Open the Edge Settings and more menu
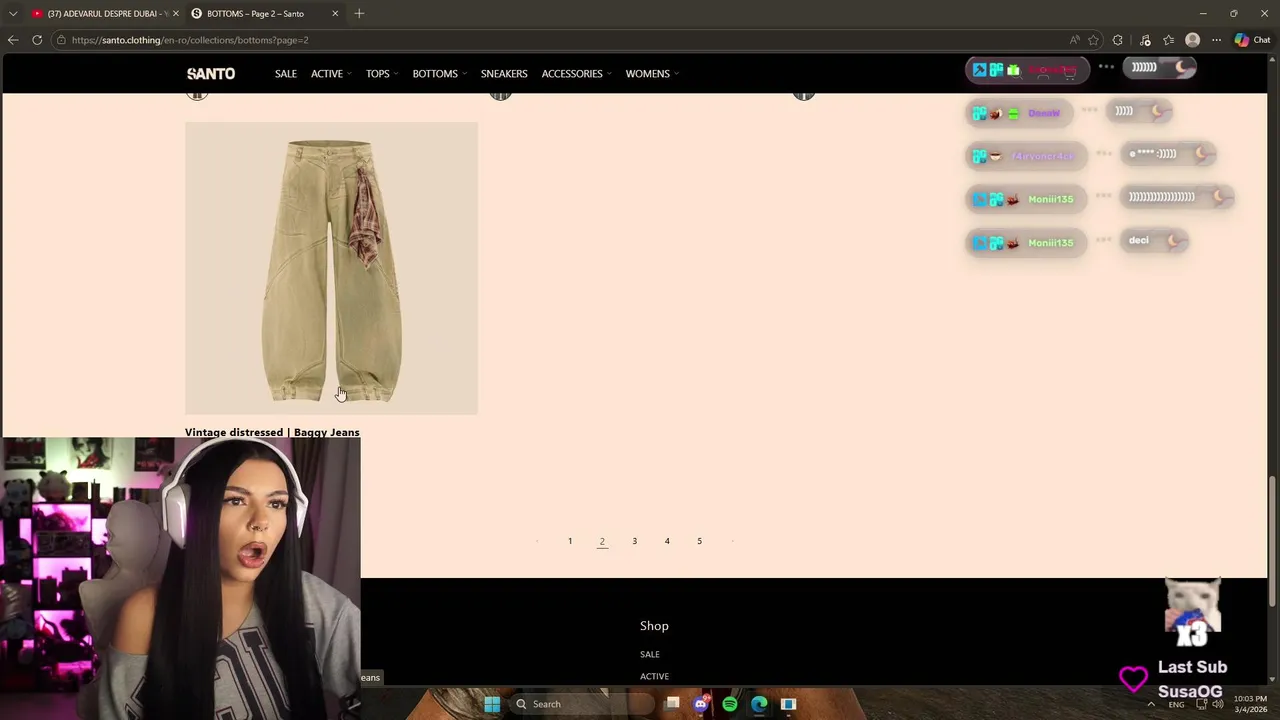This screenshot has width=1280, height=720. tap(1216, 40)
